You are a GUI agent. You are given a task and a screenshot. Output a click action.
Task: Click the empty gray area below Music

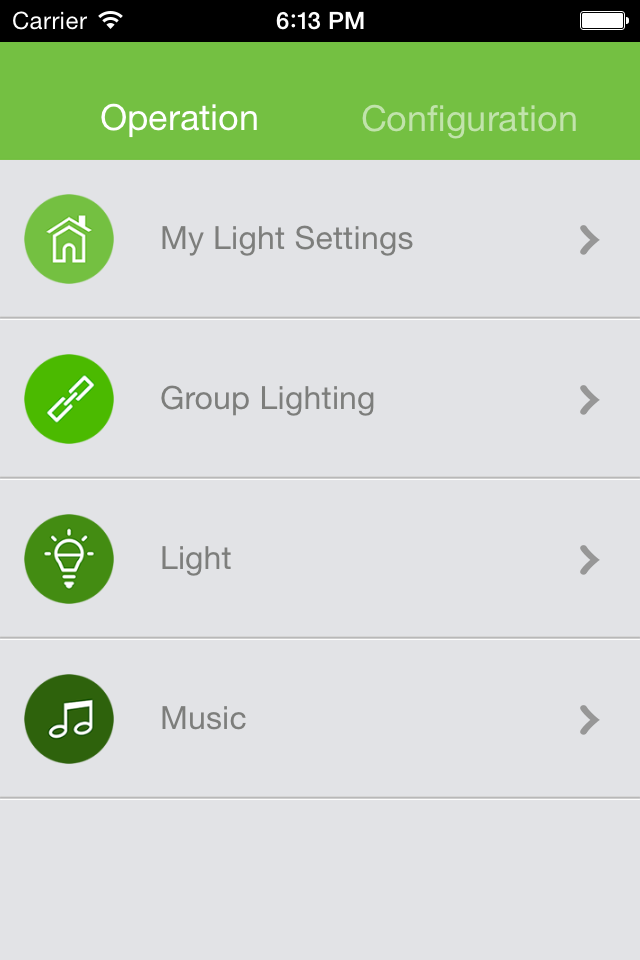pos(320,880)
